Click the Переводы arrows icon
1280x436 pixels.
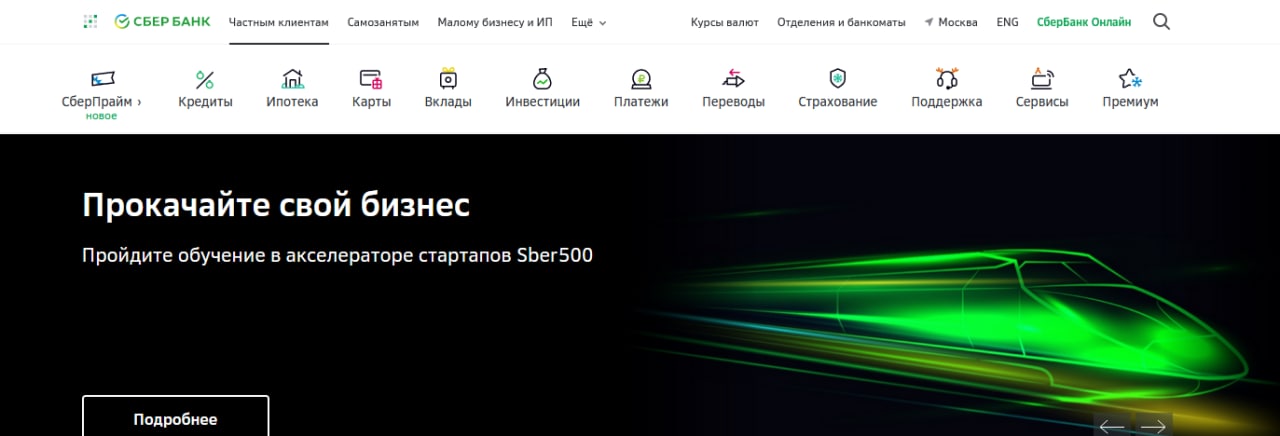733,79
